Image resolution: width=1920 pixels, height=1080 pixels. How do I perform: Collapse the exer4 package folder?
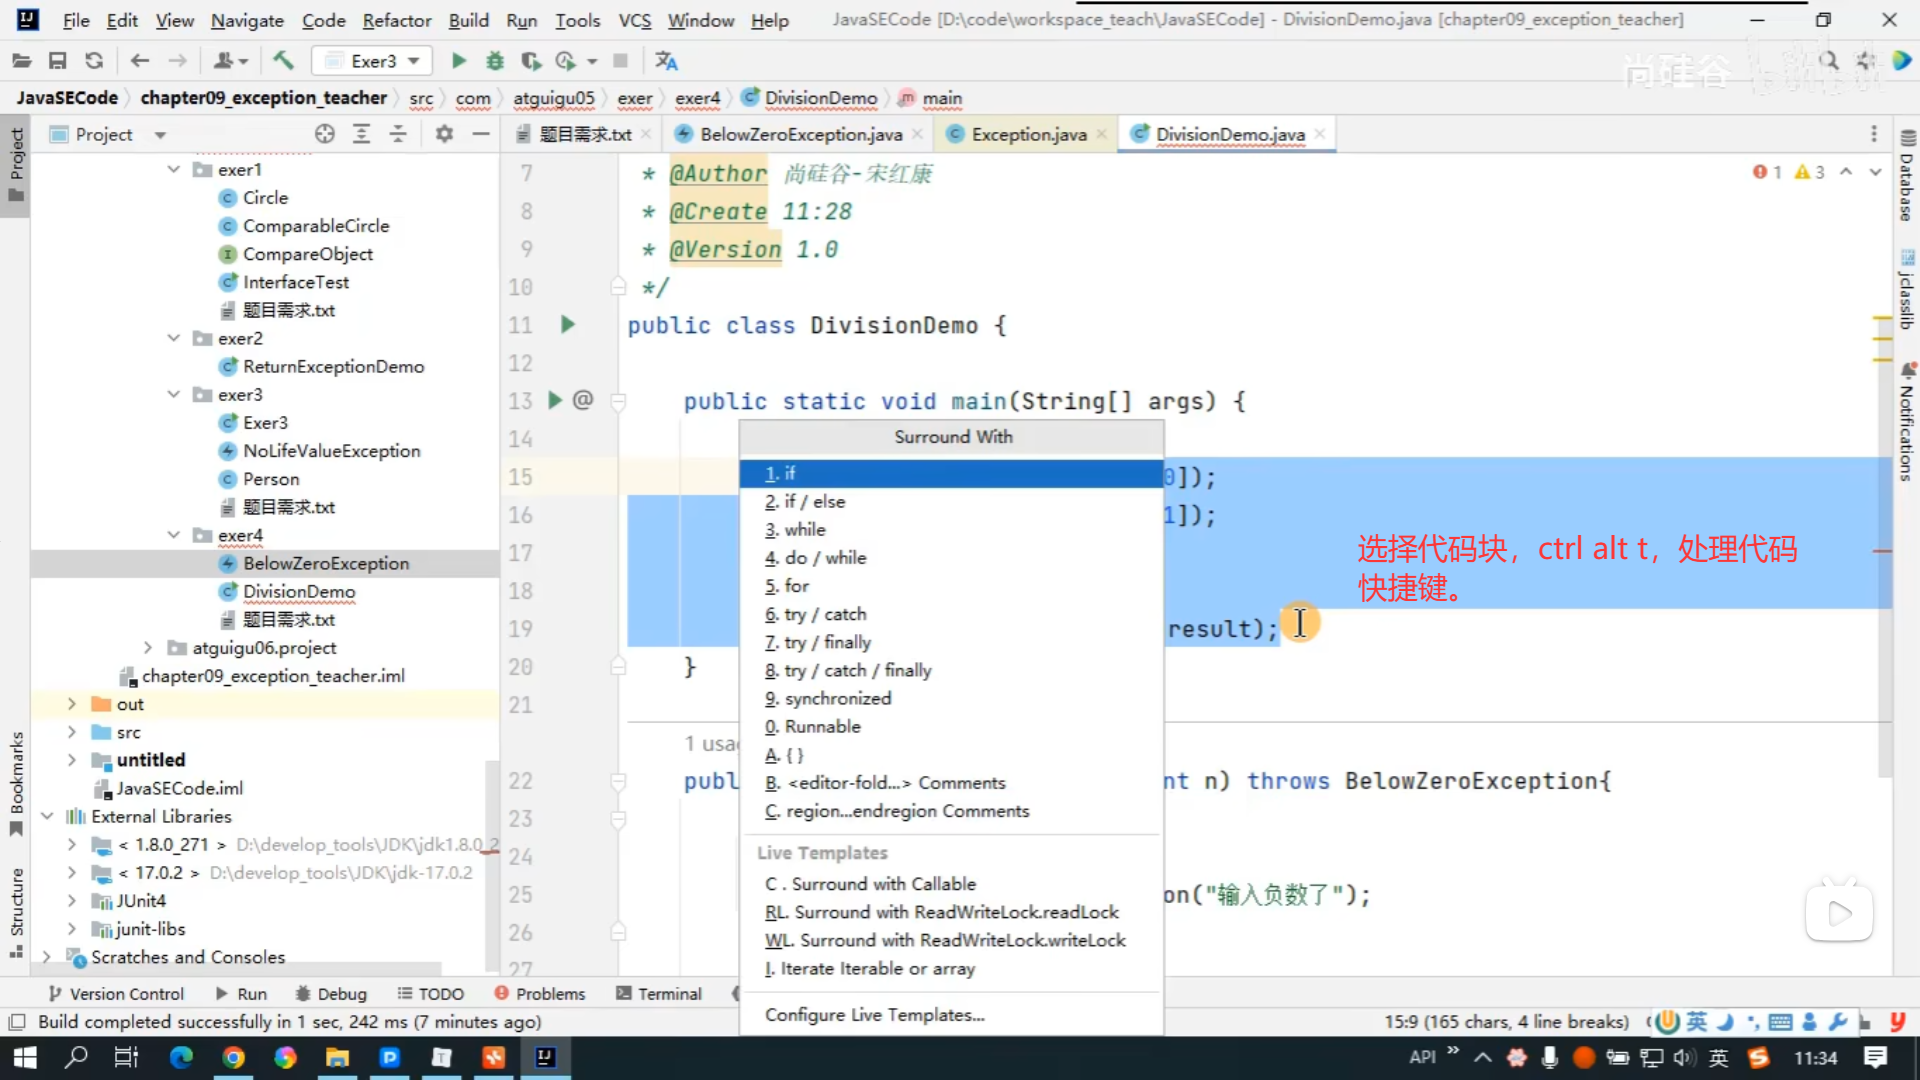click(x=174, y=535)
